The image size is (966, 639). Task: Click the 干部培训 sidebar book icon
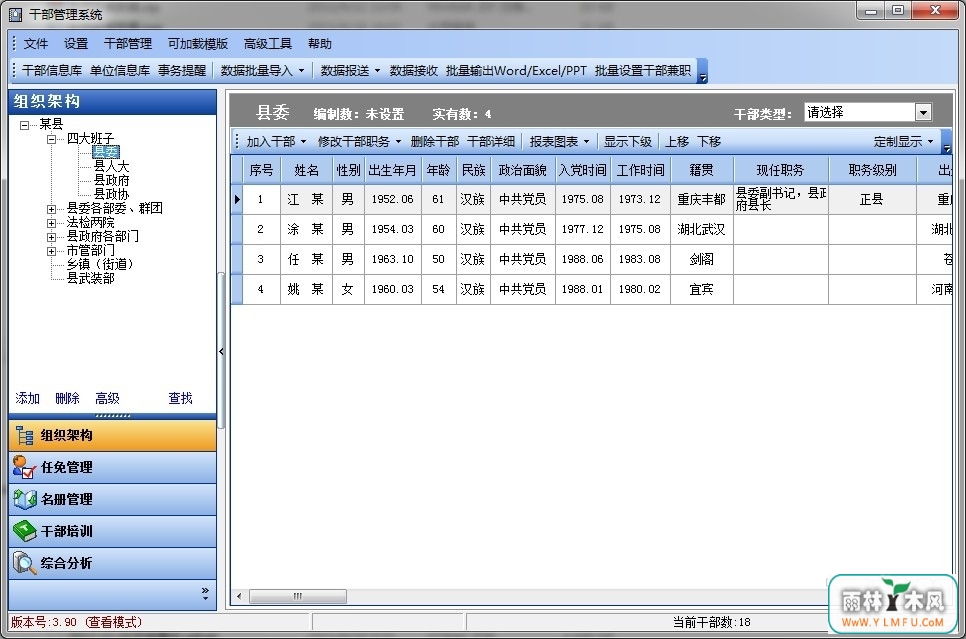[25, 531]
